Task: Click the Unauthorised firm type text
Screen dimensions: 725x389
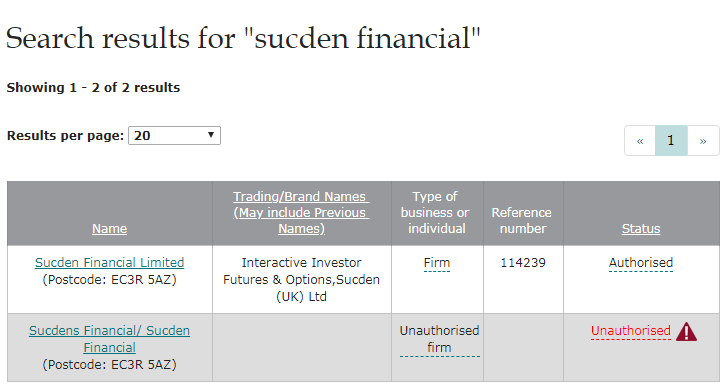Action: 439,339
